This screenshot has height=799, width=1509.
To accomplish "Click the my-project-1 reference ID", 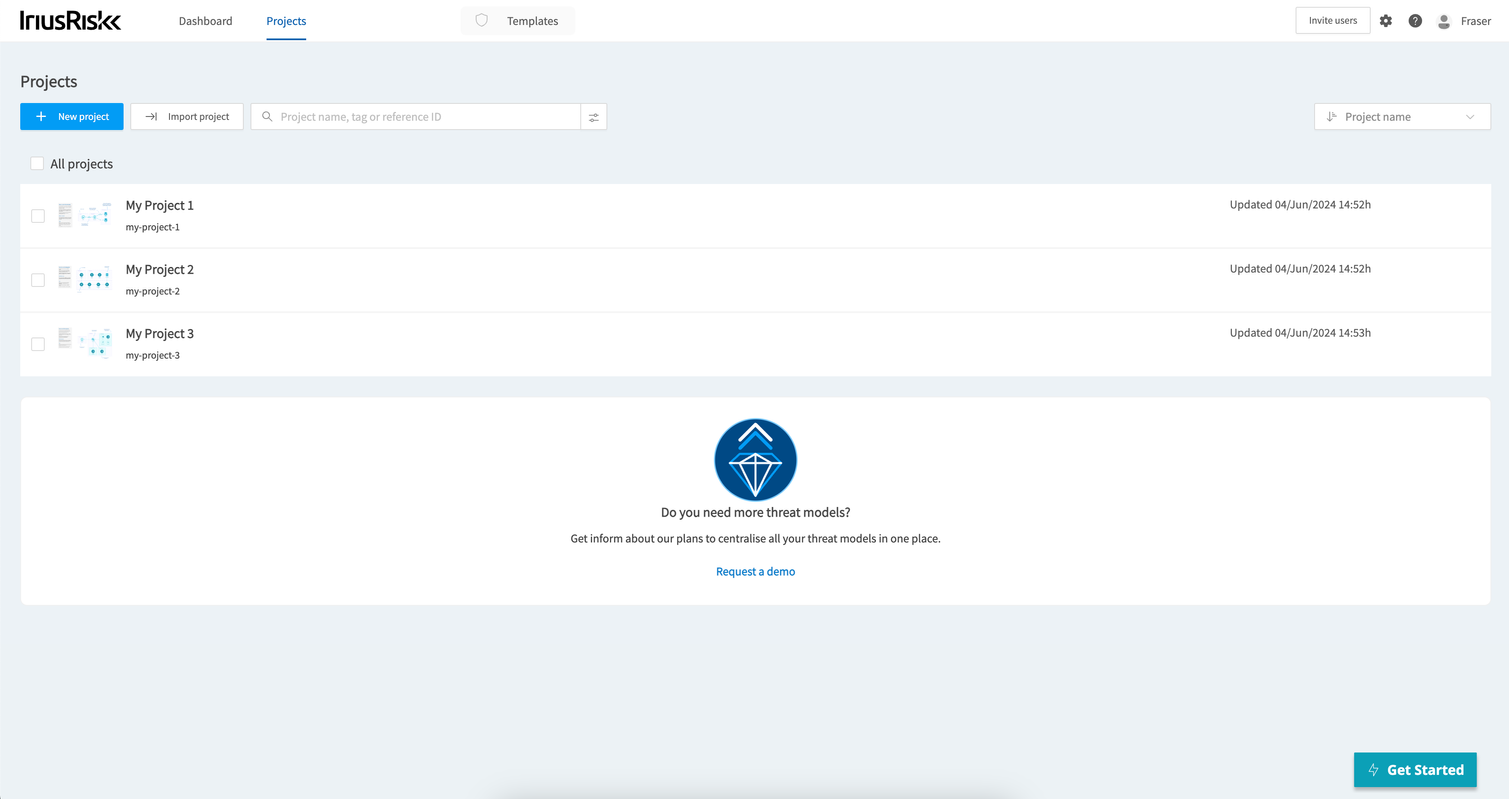I will click(x=153, y=227).
